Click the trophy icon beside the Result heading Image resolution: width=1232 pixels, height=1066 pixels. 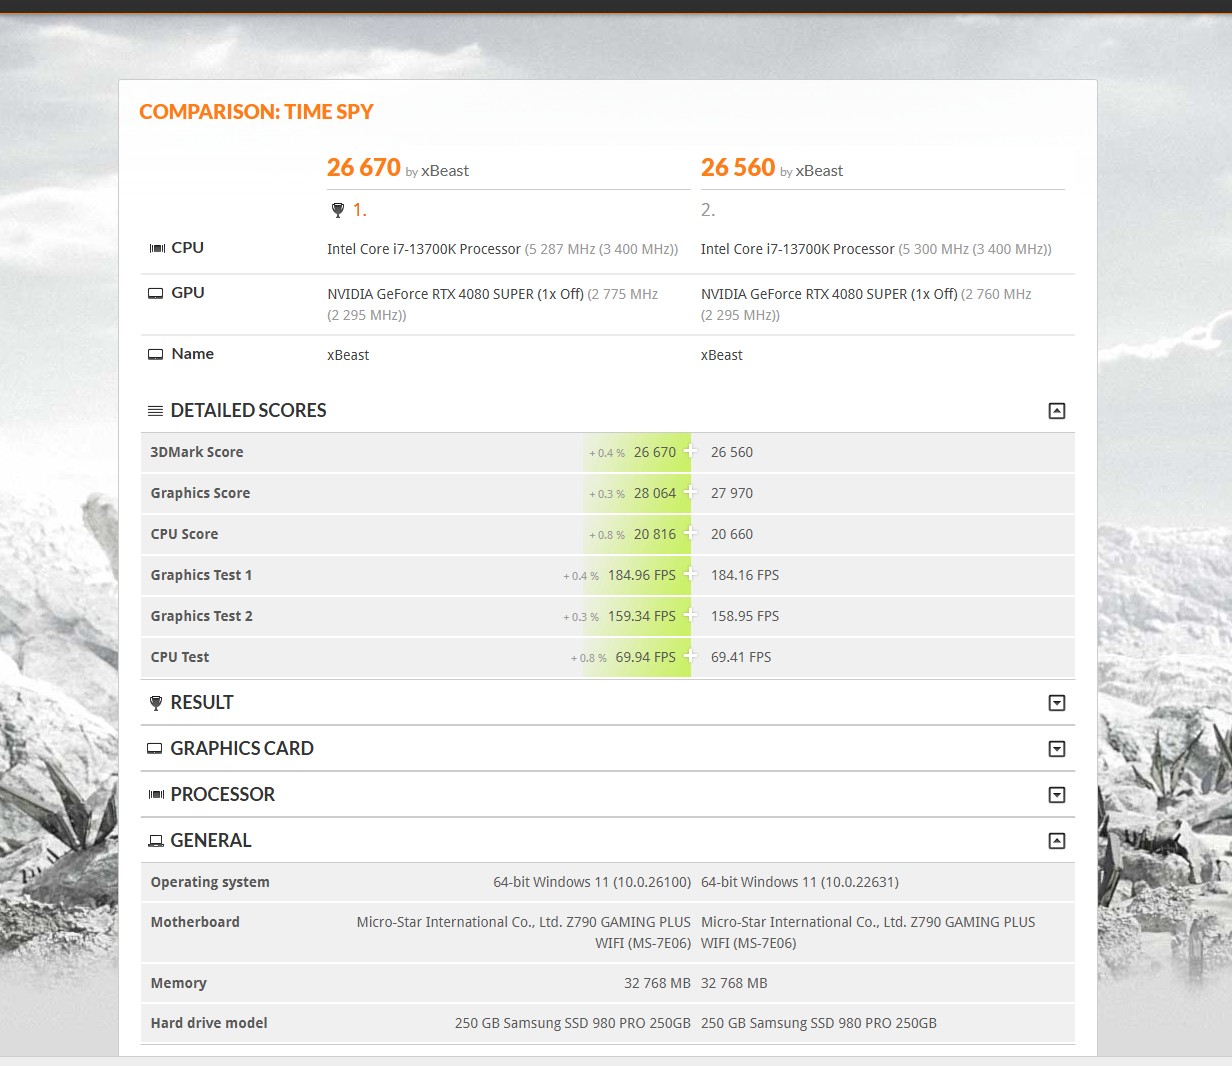coord(155,703)
